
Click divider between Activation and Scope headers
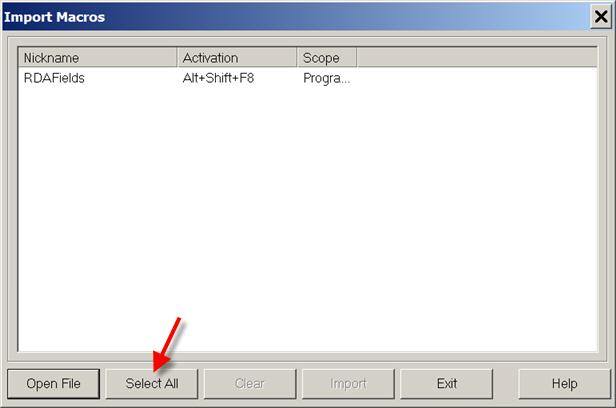[x=297, y=58]
